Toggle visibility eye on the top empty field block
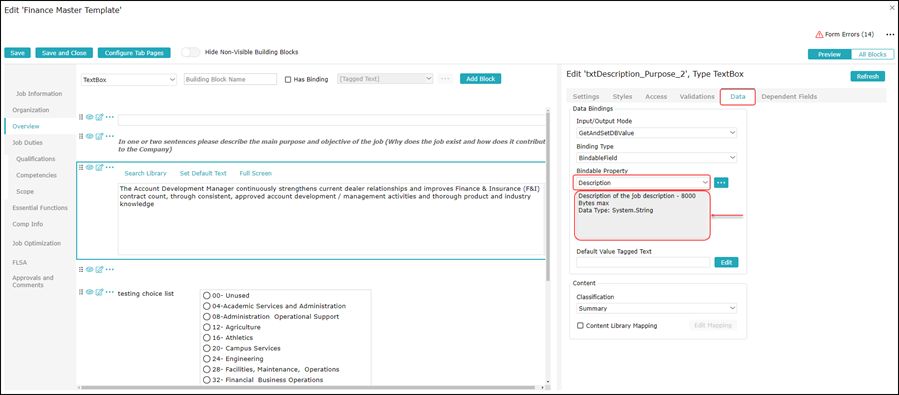This screenshot has height=395, width=899. point(89,117)
